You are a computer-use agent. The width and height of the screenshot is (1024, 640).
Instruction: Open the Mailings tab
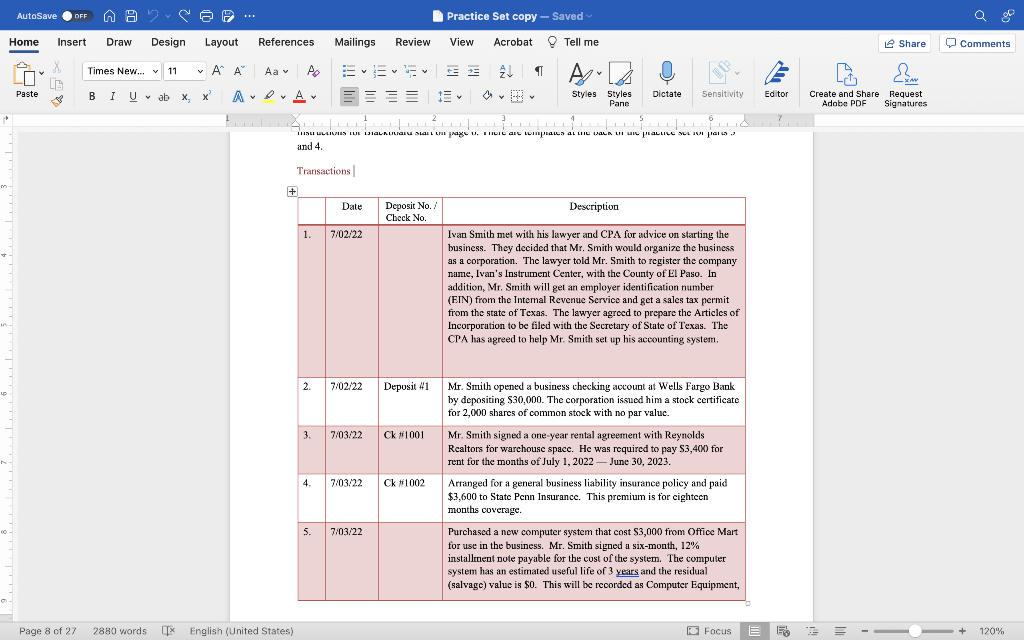(355, 42)
